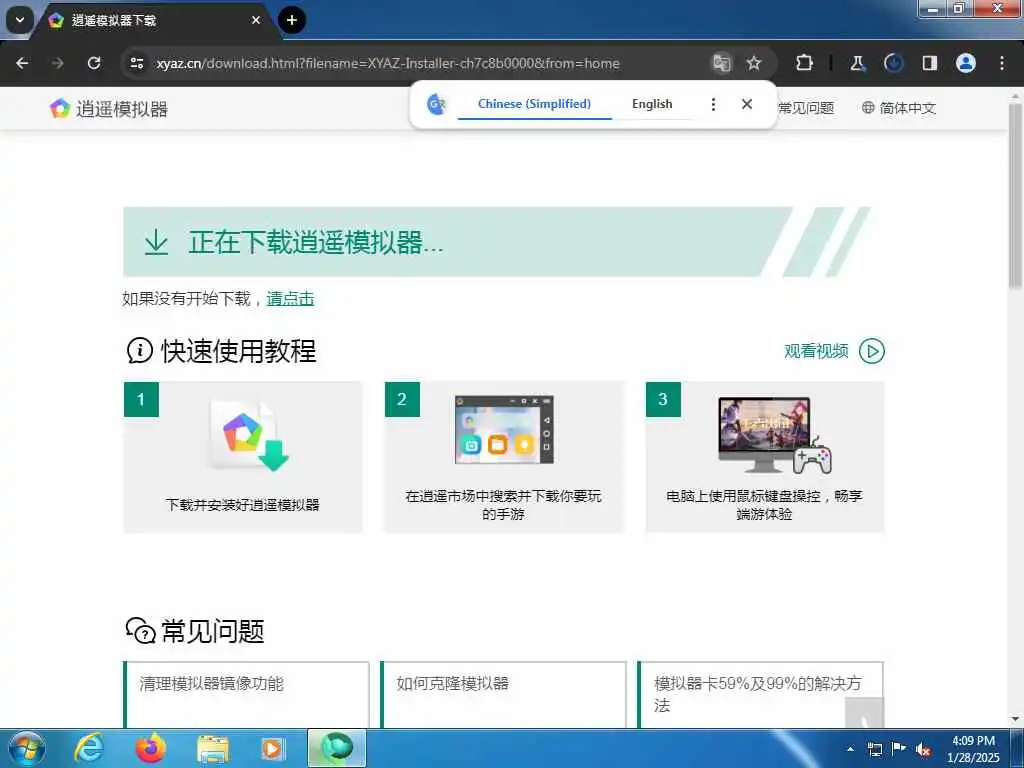
Task: Click the page vertical scrollbar thumb
Action: [1016, 194]
